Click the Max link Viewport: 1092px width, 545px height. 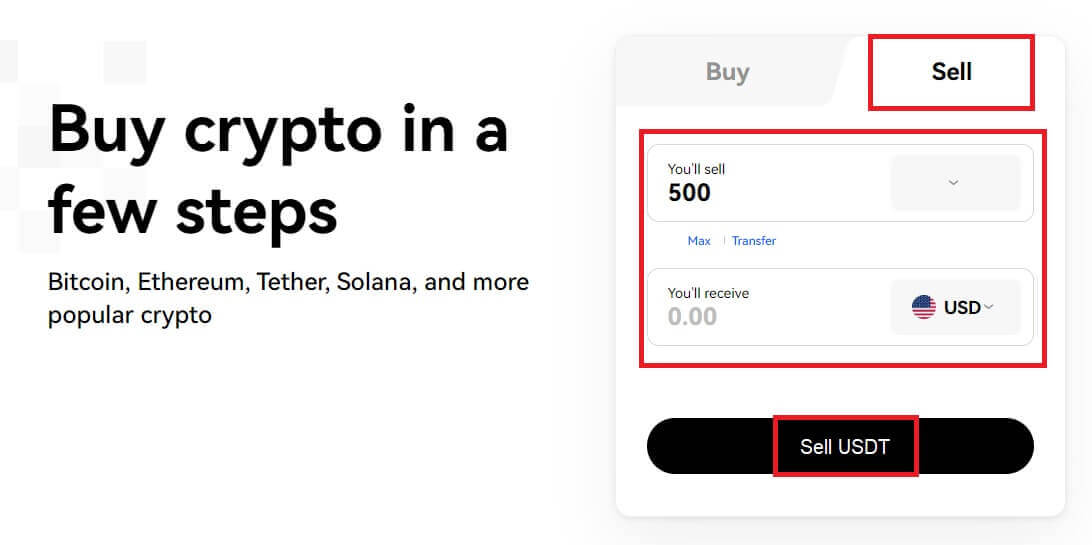[x=699, y=241]
